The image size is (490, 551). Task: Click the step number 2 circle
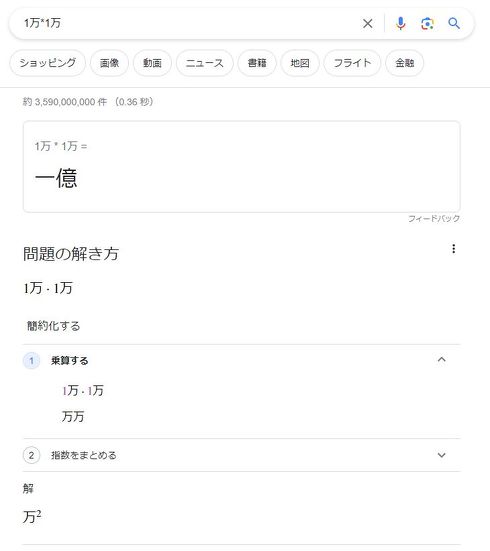[31, 455]
